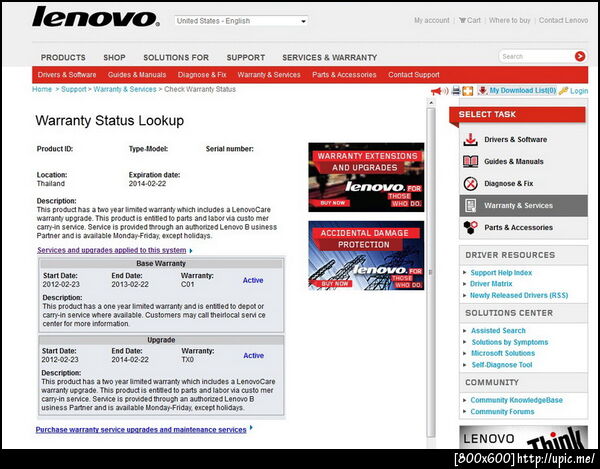
Task: Open Support Help Index link
Action: (501, 273)
